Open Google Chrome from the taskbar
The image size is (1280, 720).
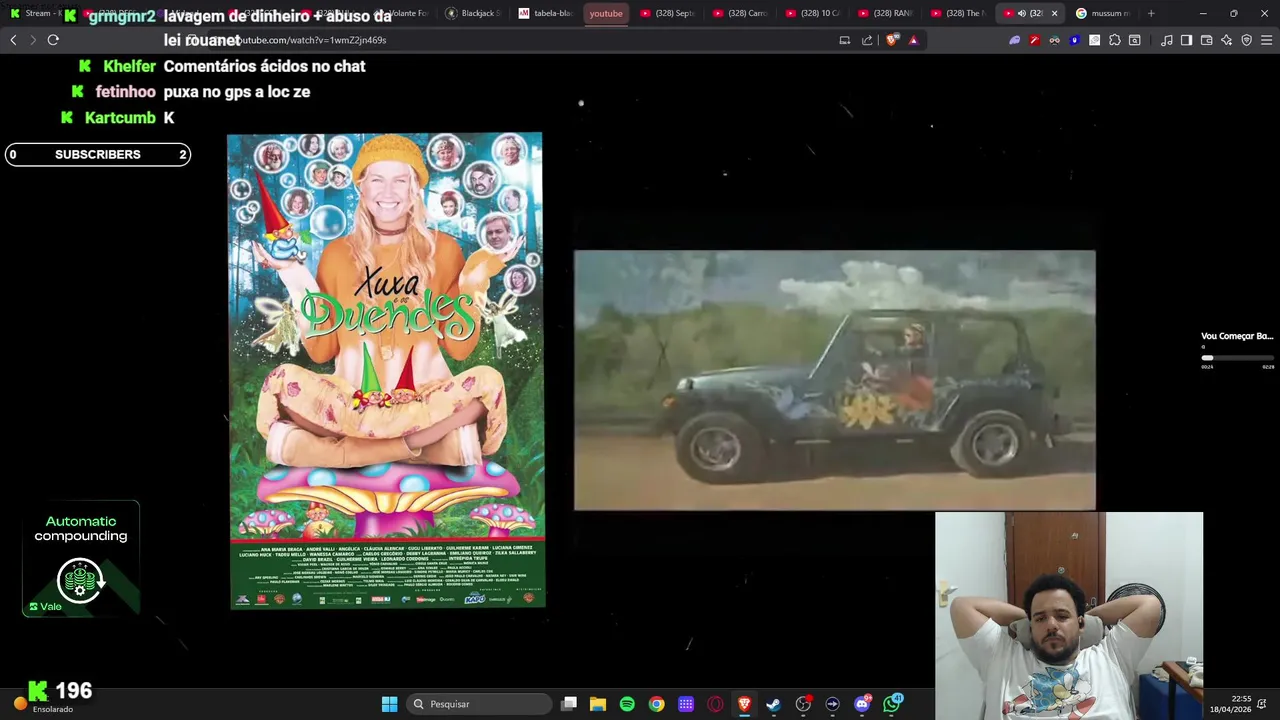tap(656, 704)
